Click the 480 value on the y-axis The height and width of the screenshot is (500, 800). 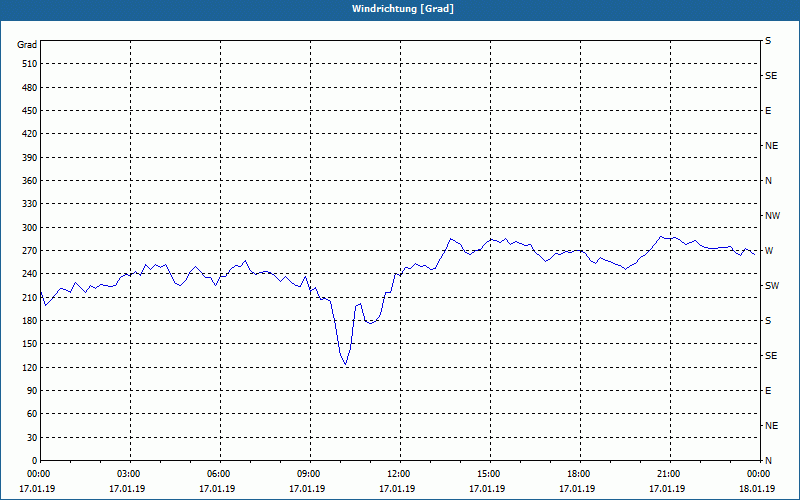tap(29, 88)
